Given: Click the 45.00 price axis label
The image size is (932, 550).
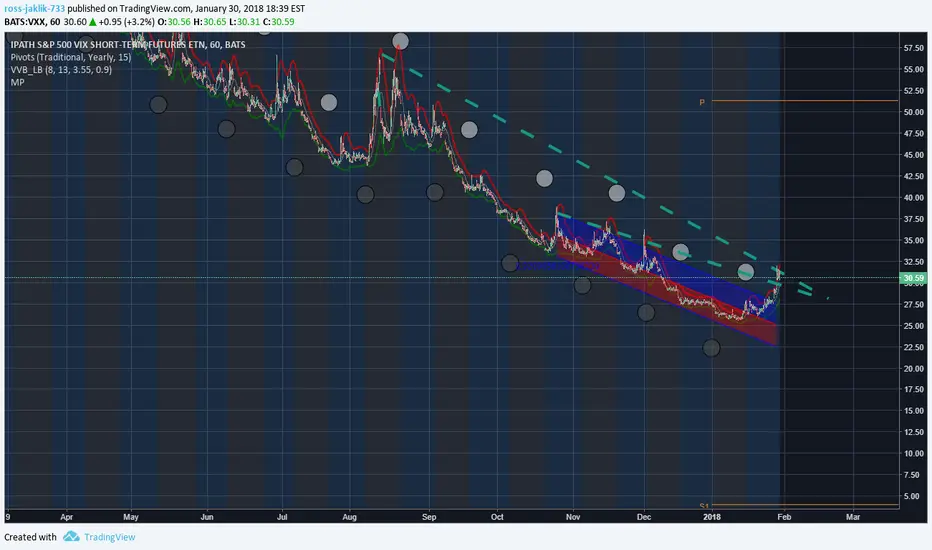Looking at the screenshot, I should (914, 155).
